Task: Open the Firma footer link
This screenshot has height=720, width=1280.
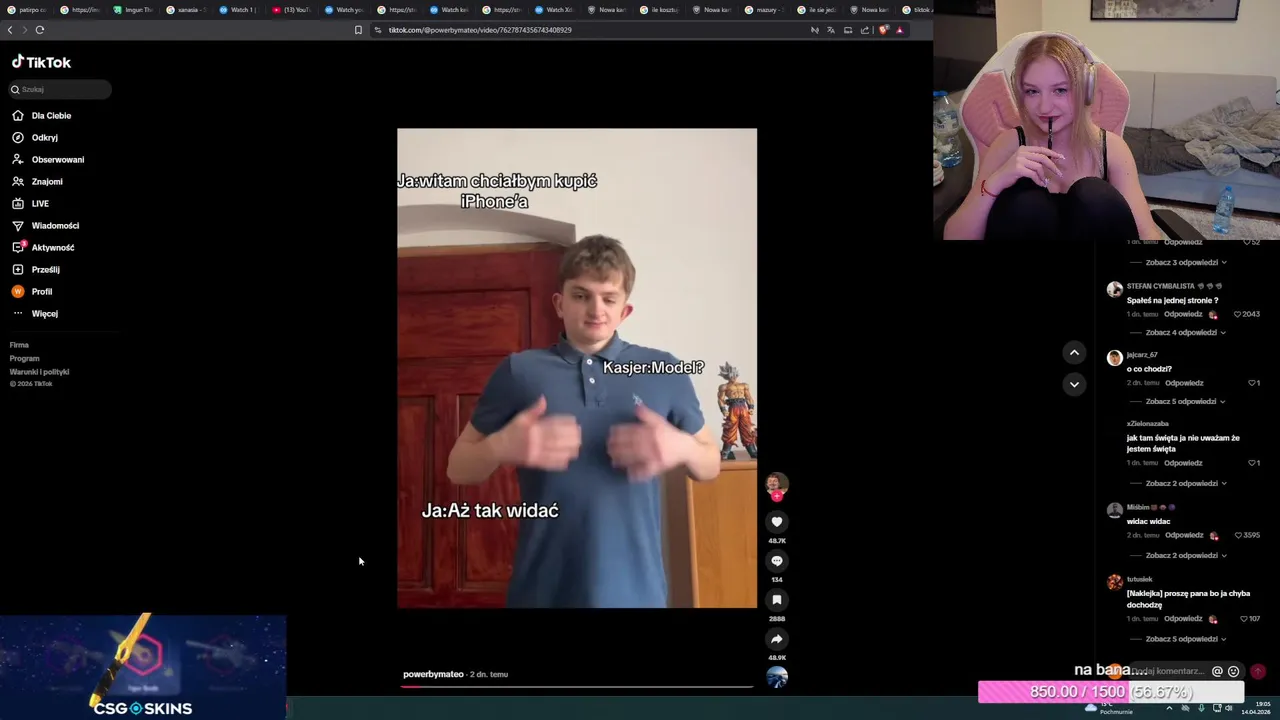Action: point(19,345)
